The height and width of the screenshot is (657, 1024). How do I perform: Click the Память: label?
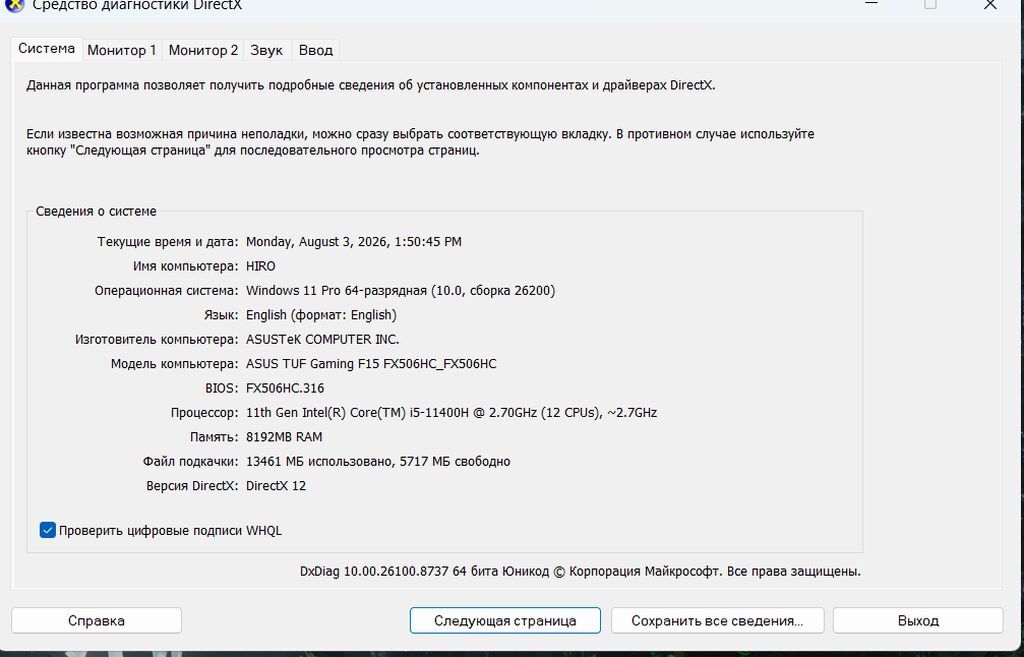[214, 437]
